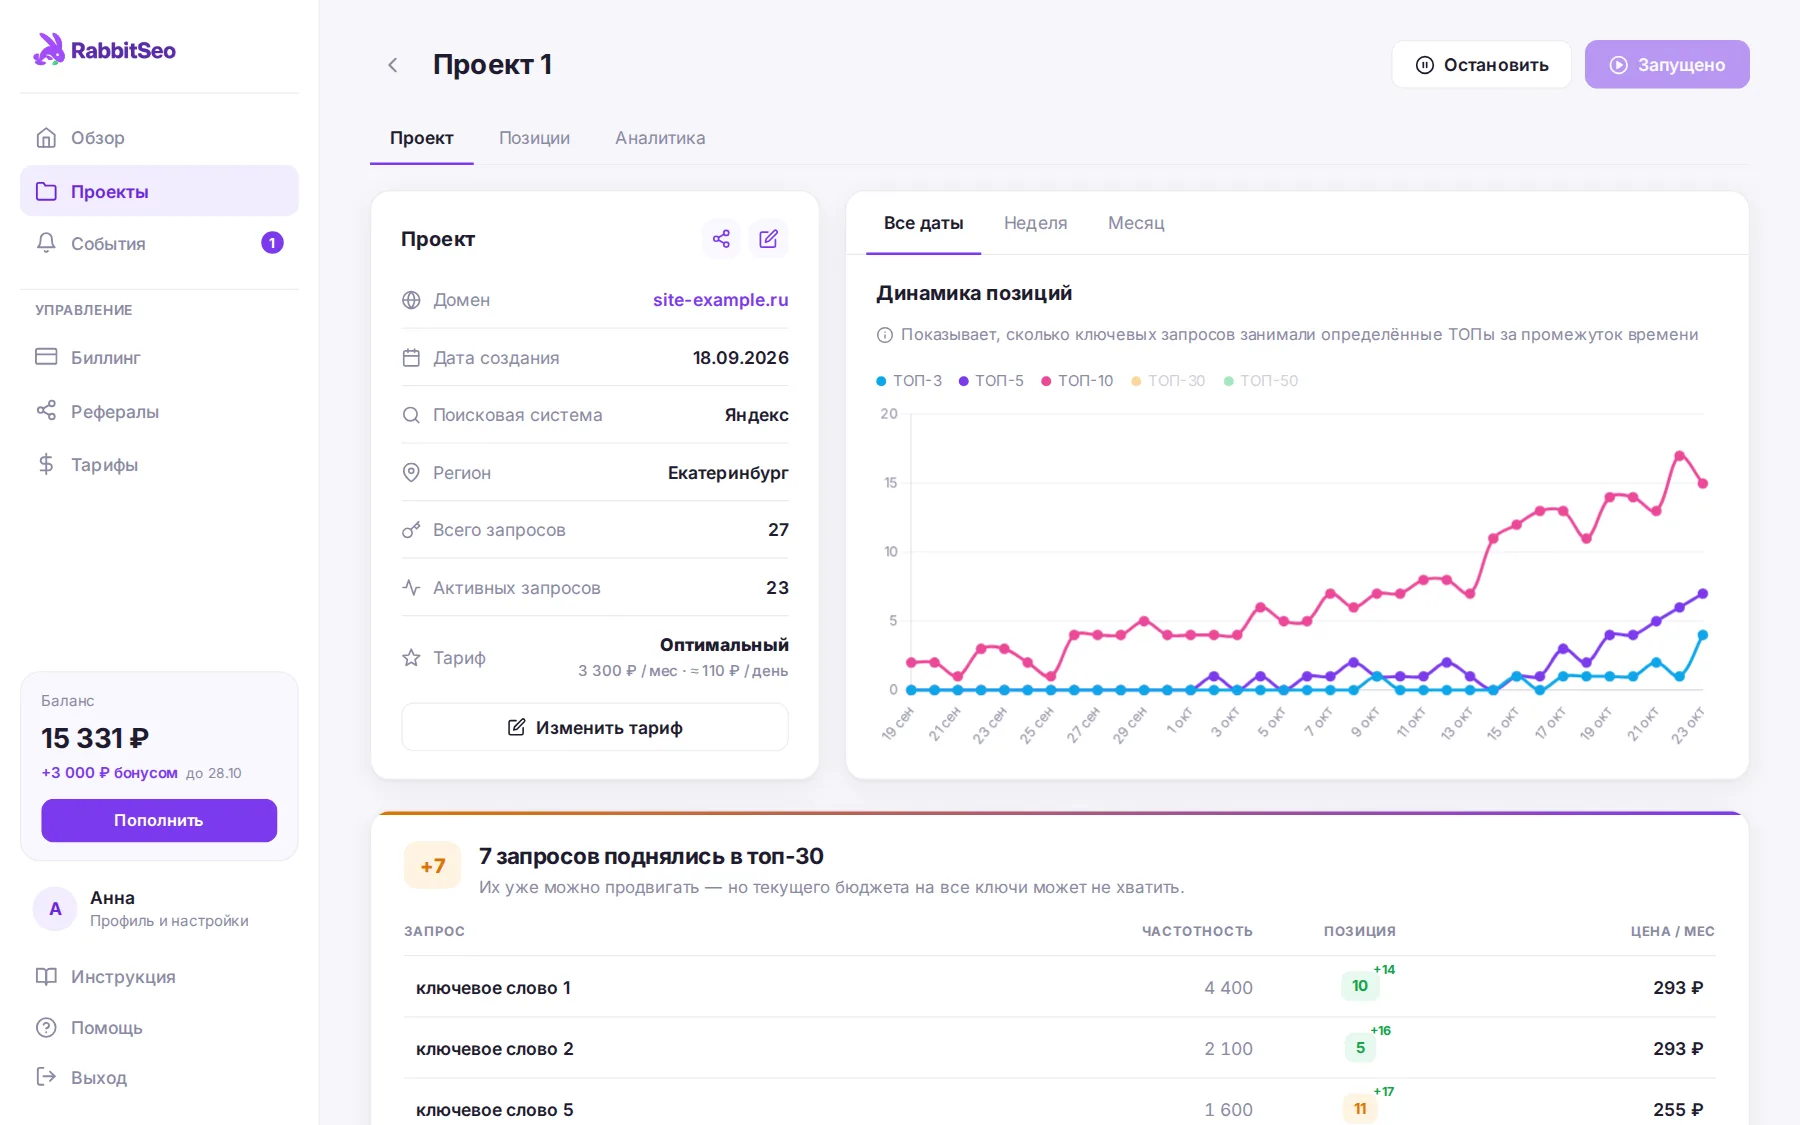The height and width of the screenshot is (1125, 1800).
Task: Open Профиль и настройки
Action: point(169,921)
